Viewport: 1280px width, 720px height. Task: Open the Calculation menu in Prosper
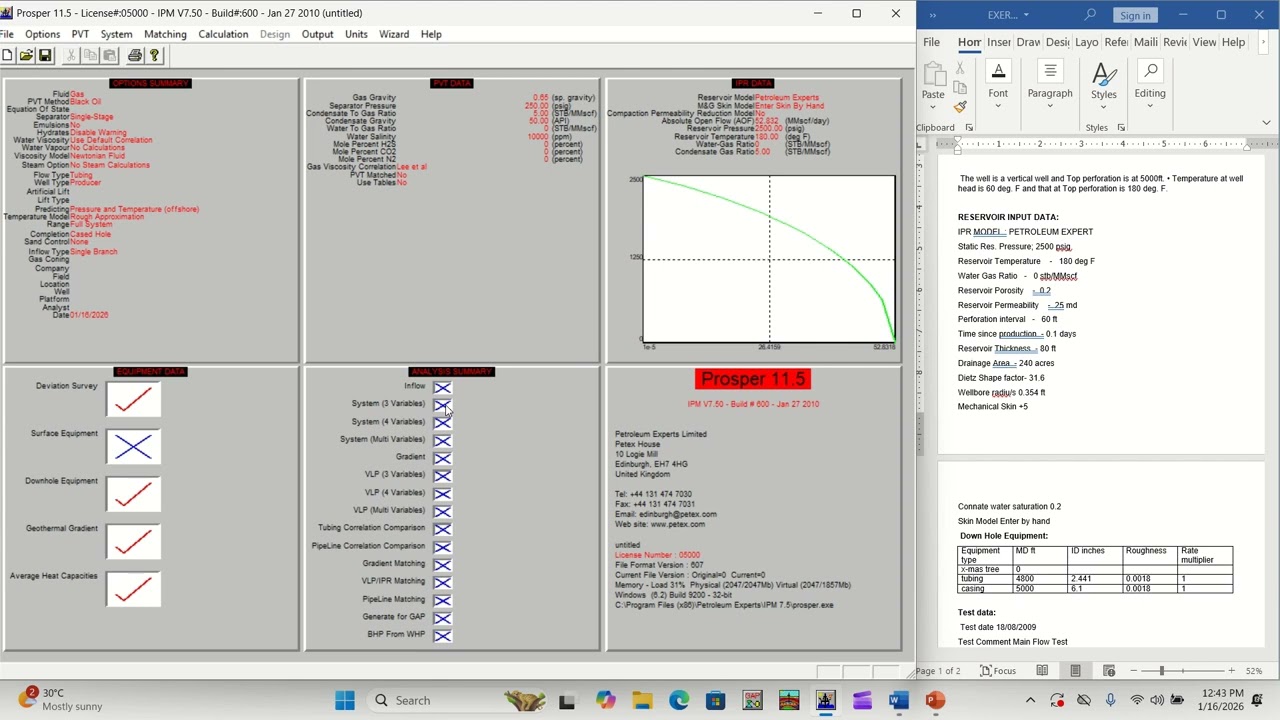click(223, 34)
